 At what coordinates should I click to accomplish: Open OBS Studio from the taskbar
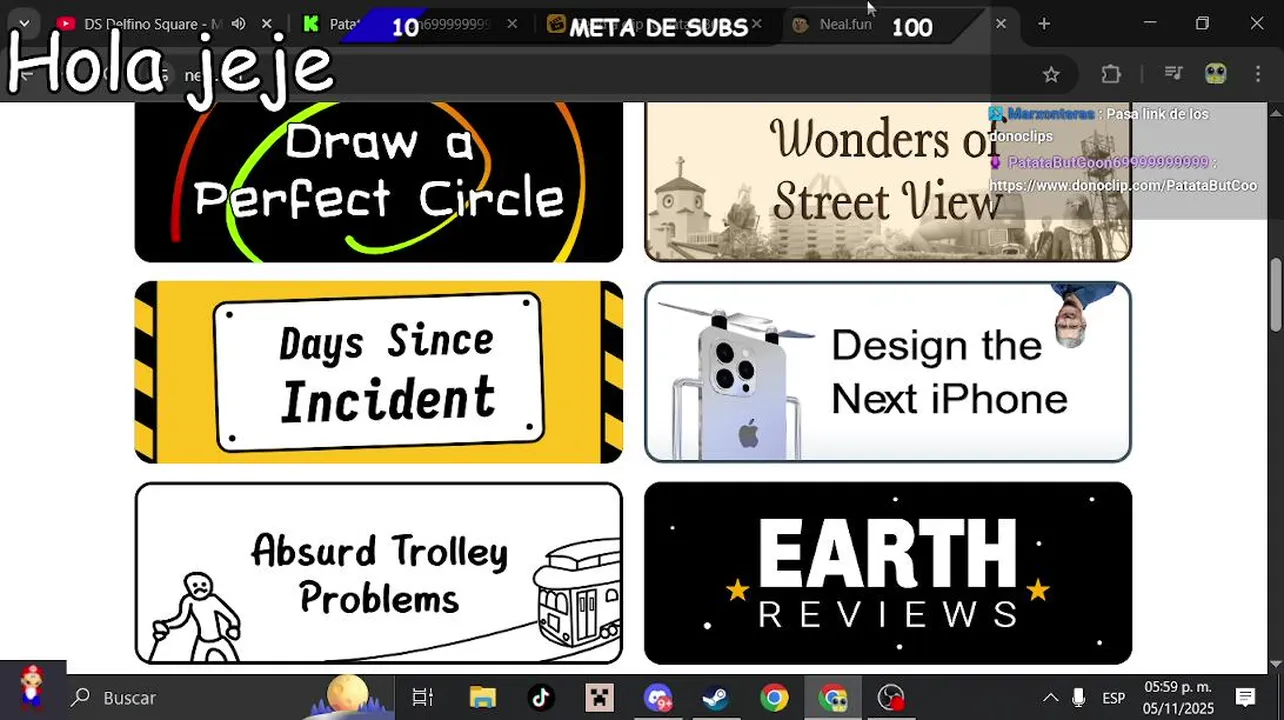pyautogui.click(x=890, y=697)
